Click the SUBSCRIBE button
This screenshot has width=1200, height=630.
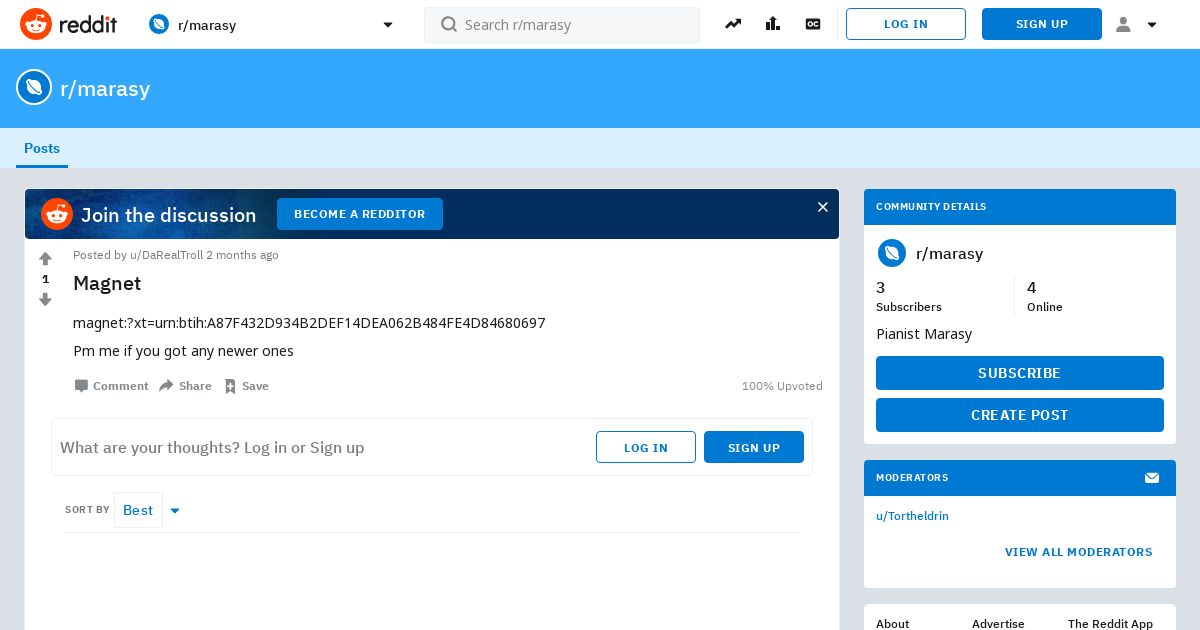tap(1020, 373)
